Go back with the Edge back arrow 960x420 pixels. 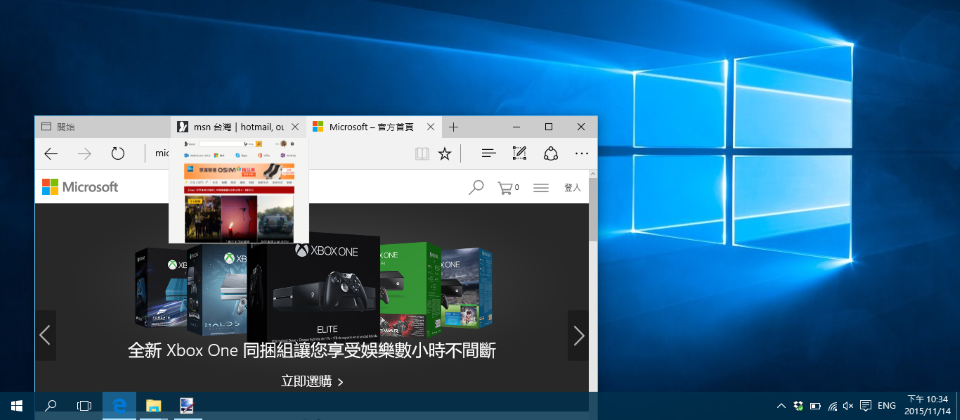(51, 154)
